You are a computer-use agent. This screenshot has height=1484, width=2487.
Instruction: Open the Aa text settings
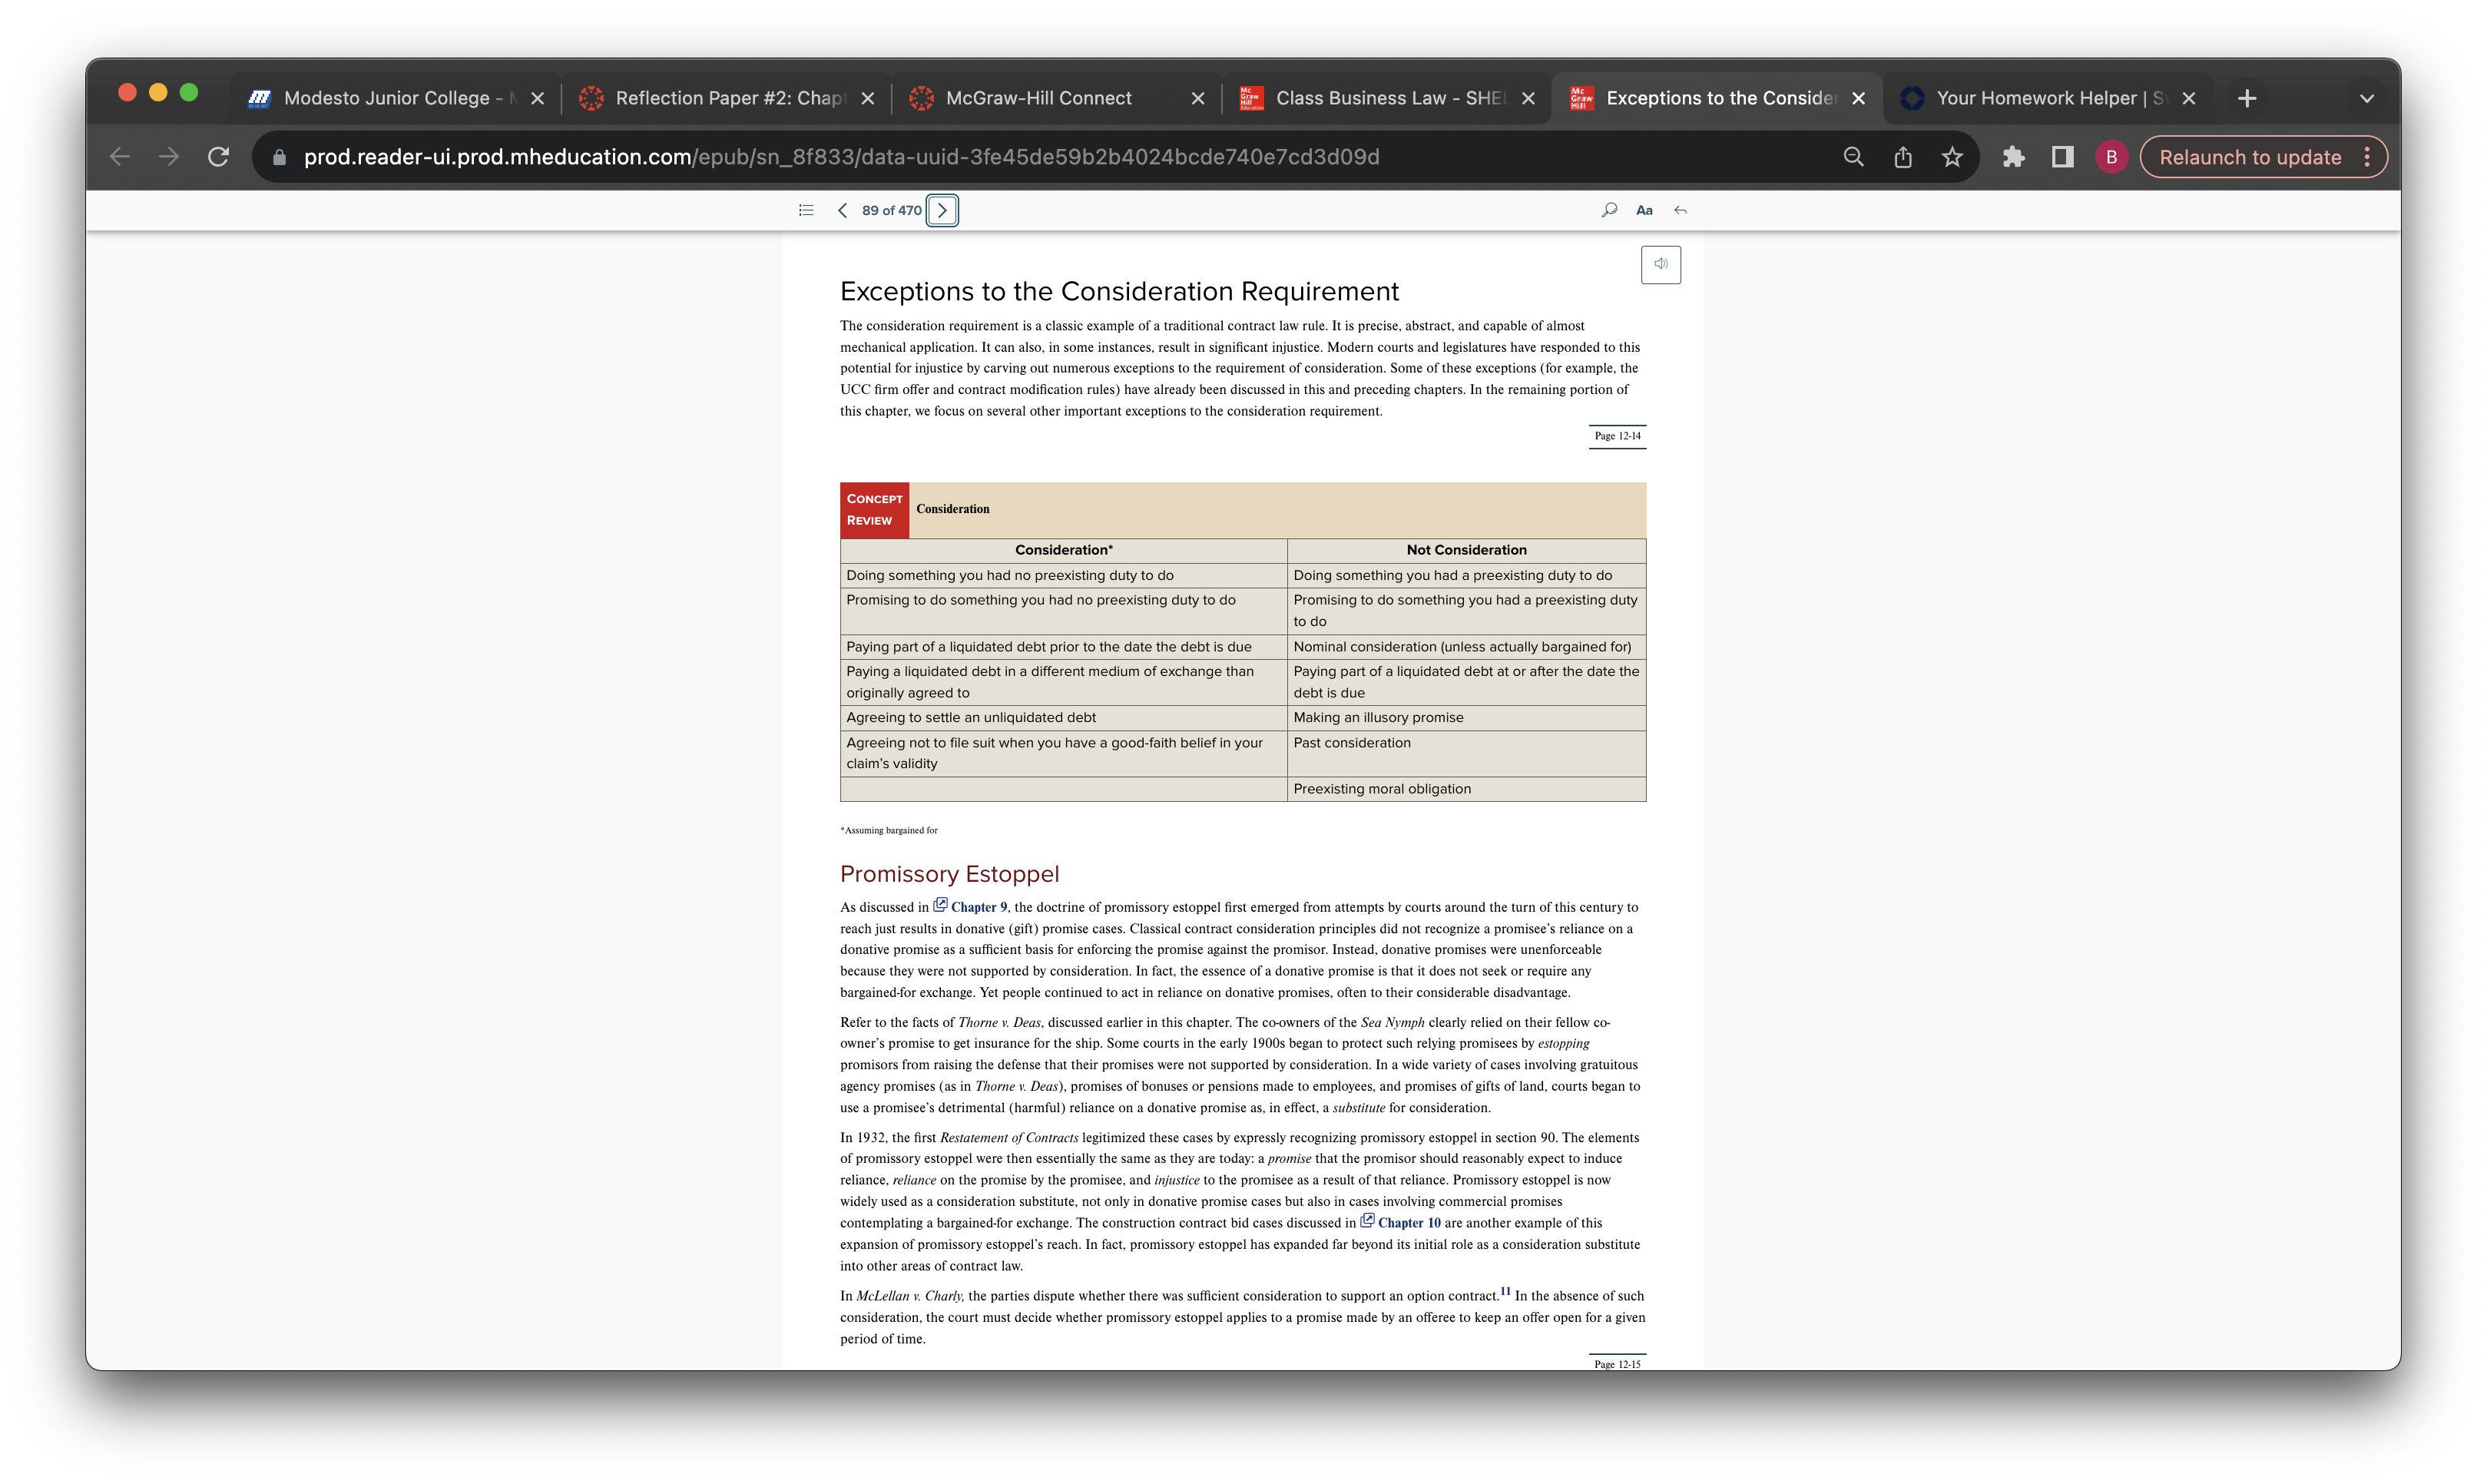point(1644,210)
